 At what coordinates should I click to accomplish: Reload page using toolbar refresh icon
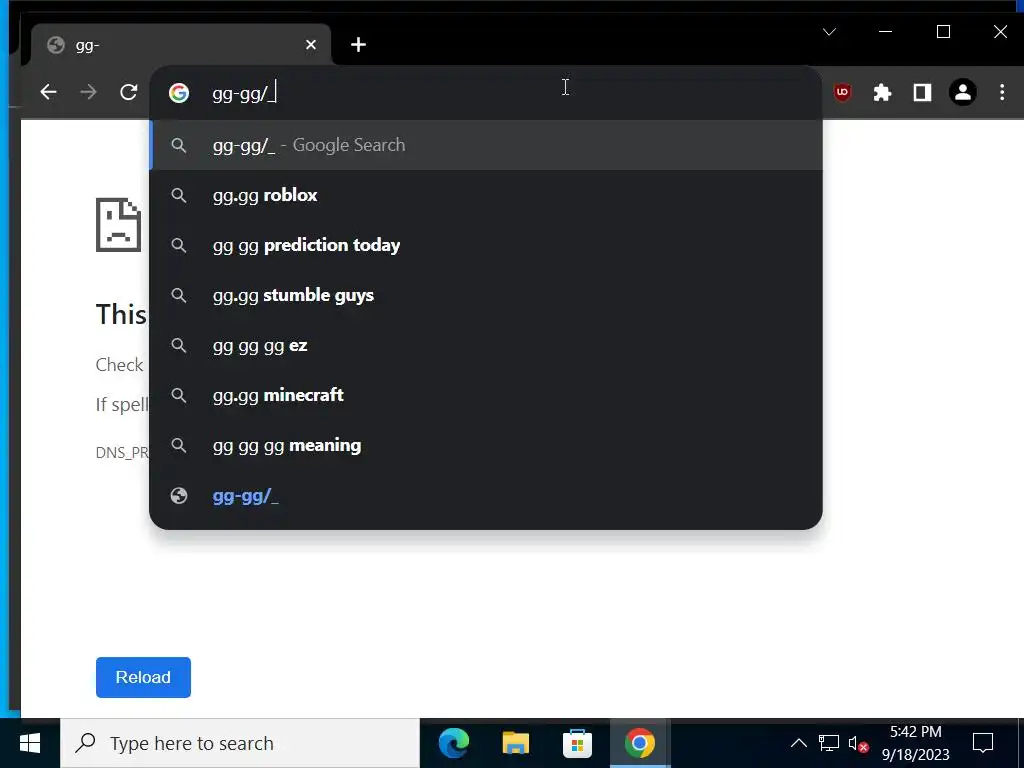click(x=129, y=92)
